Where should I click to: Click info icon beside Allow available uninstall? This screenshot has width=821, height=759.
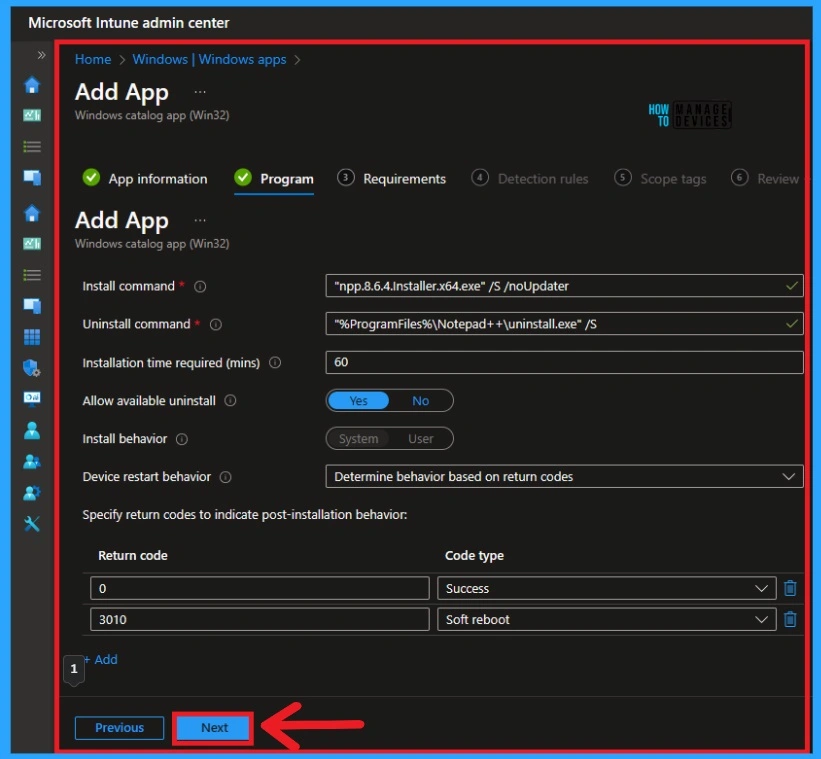[230, 401]
